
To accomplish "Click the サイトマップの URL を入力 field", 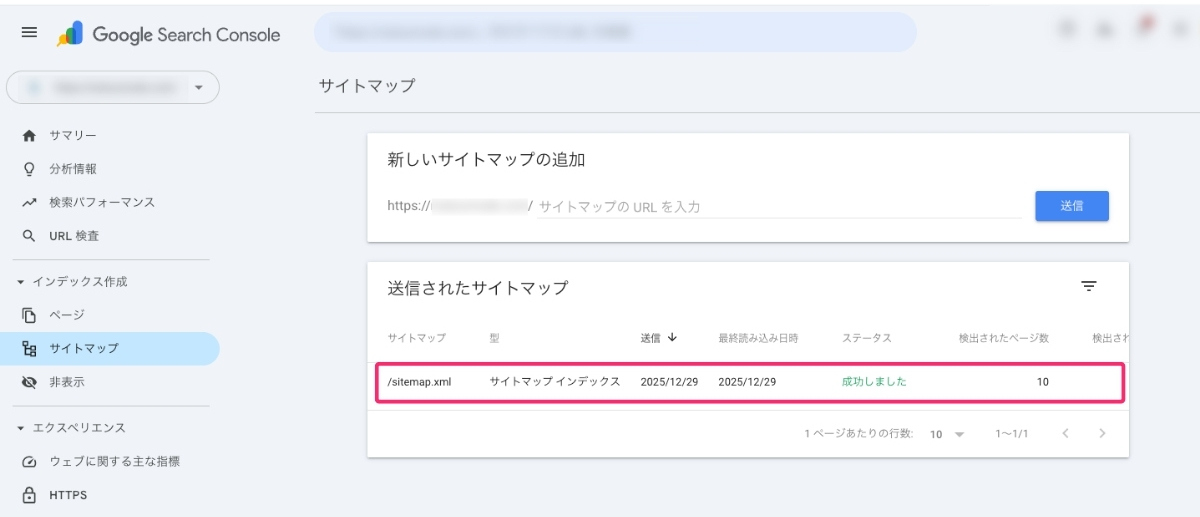I will [x=778, y=207].
